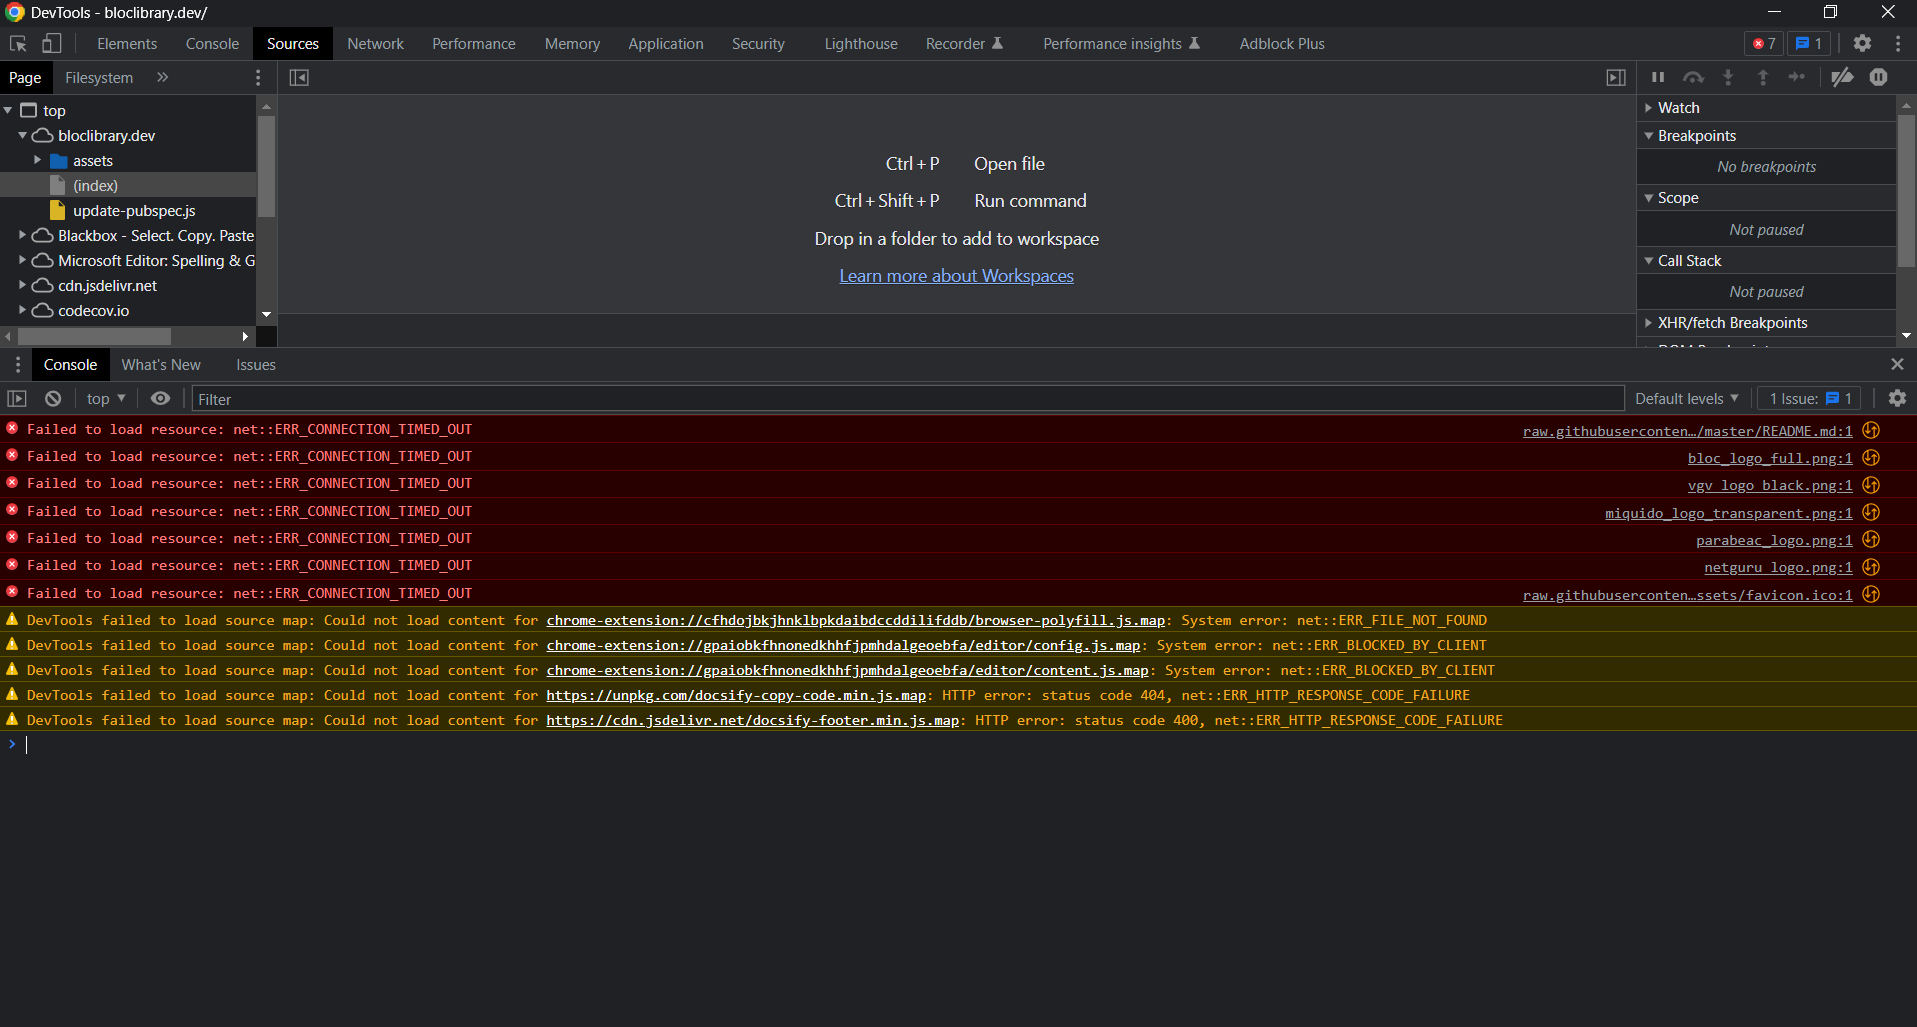Collapse the Call Stack section

(1648, 260)
